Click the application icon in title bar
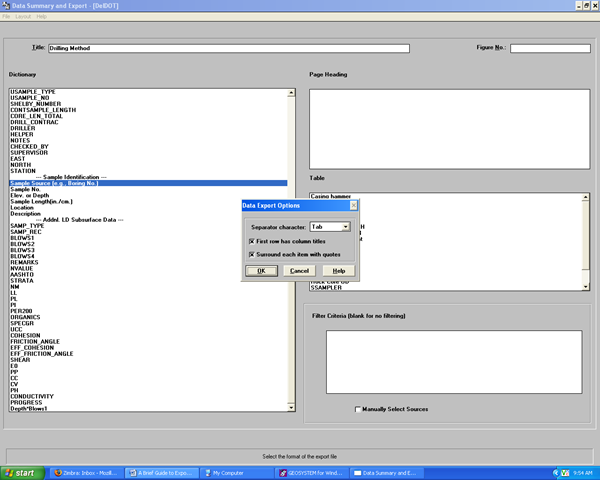The image size is (600, 480). pyautogui.click(x=6, y=6)
